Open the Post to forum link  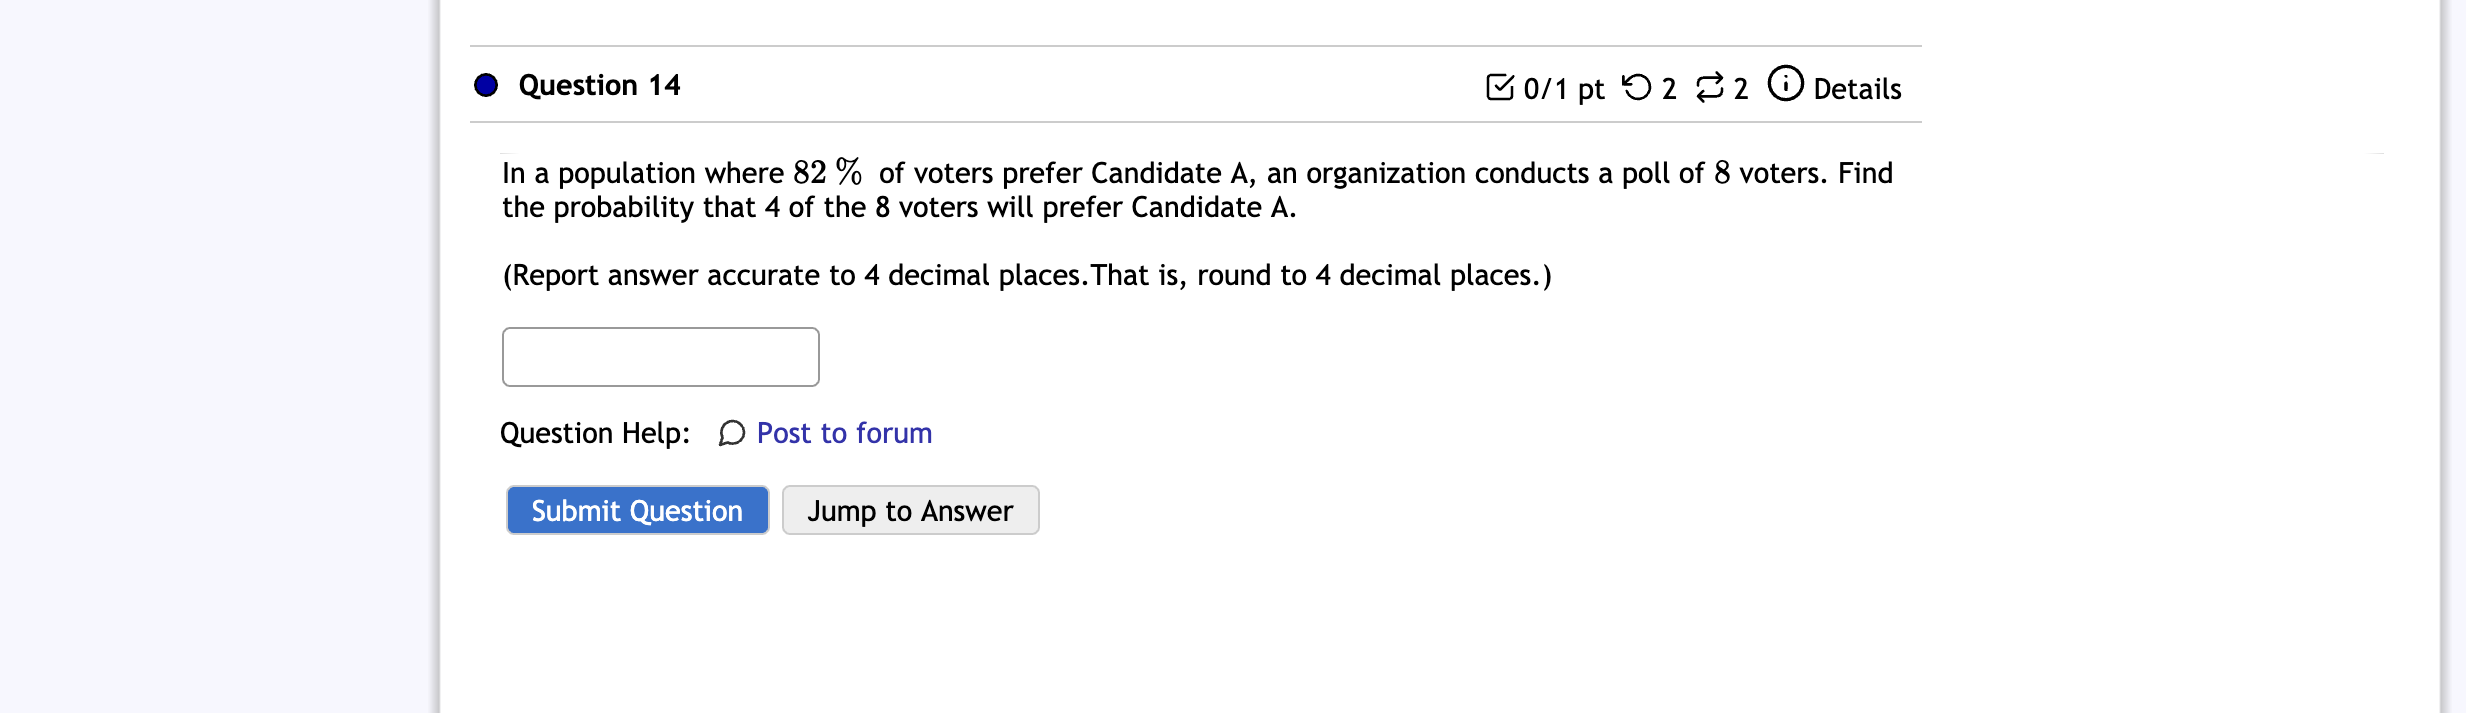click(844, 433)
